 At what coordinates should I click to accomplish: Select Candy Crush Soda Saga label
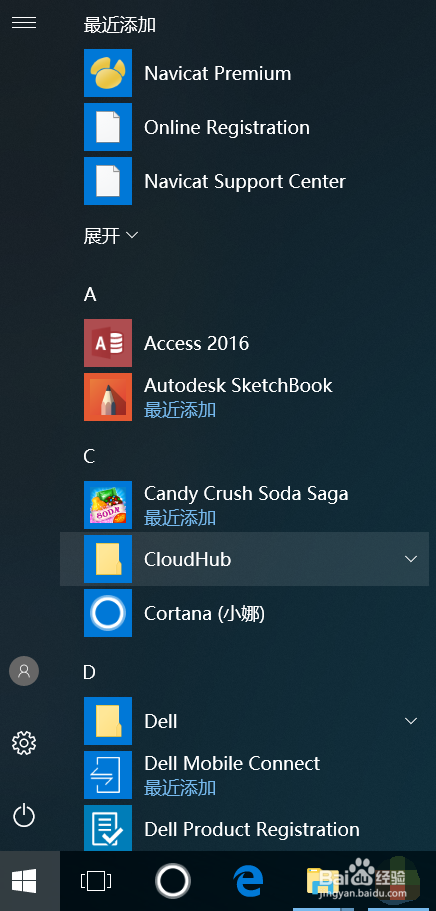click(x=246, y=494)
